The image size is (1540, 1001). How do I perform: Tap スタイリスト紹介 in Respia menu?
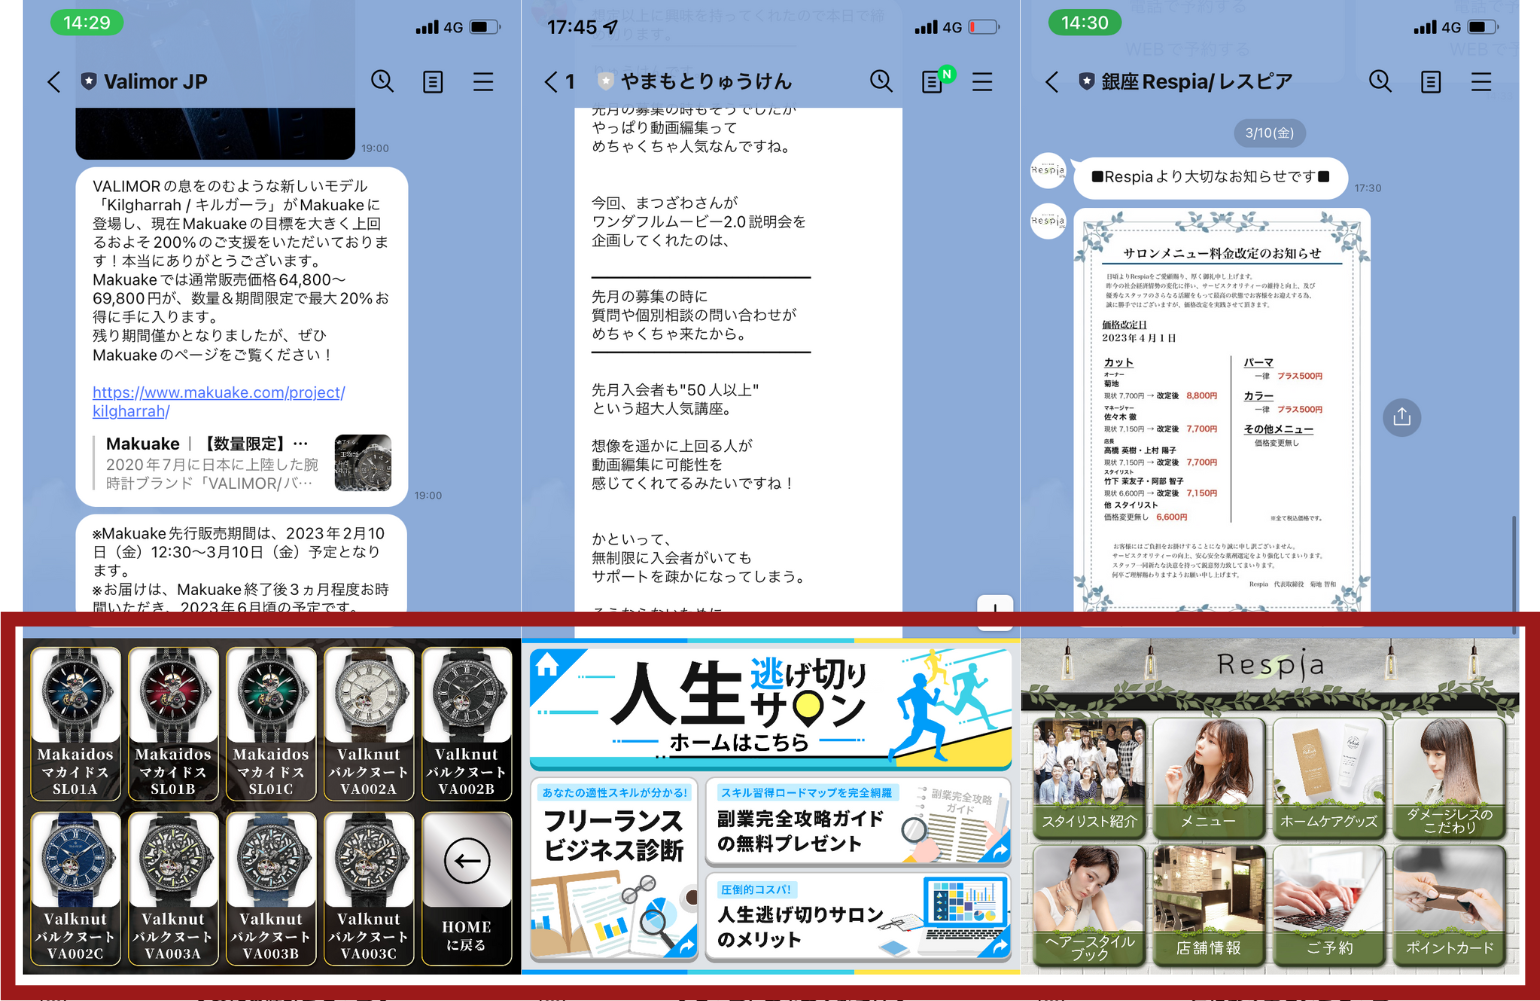[x=1089, y=777]
